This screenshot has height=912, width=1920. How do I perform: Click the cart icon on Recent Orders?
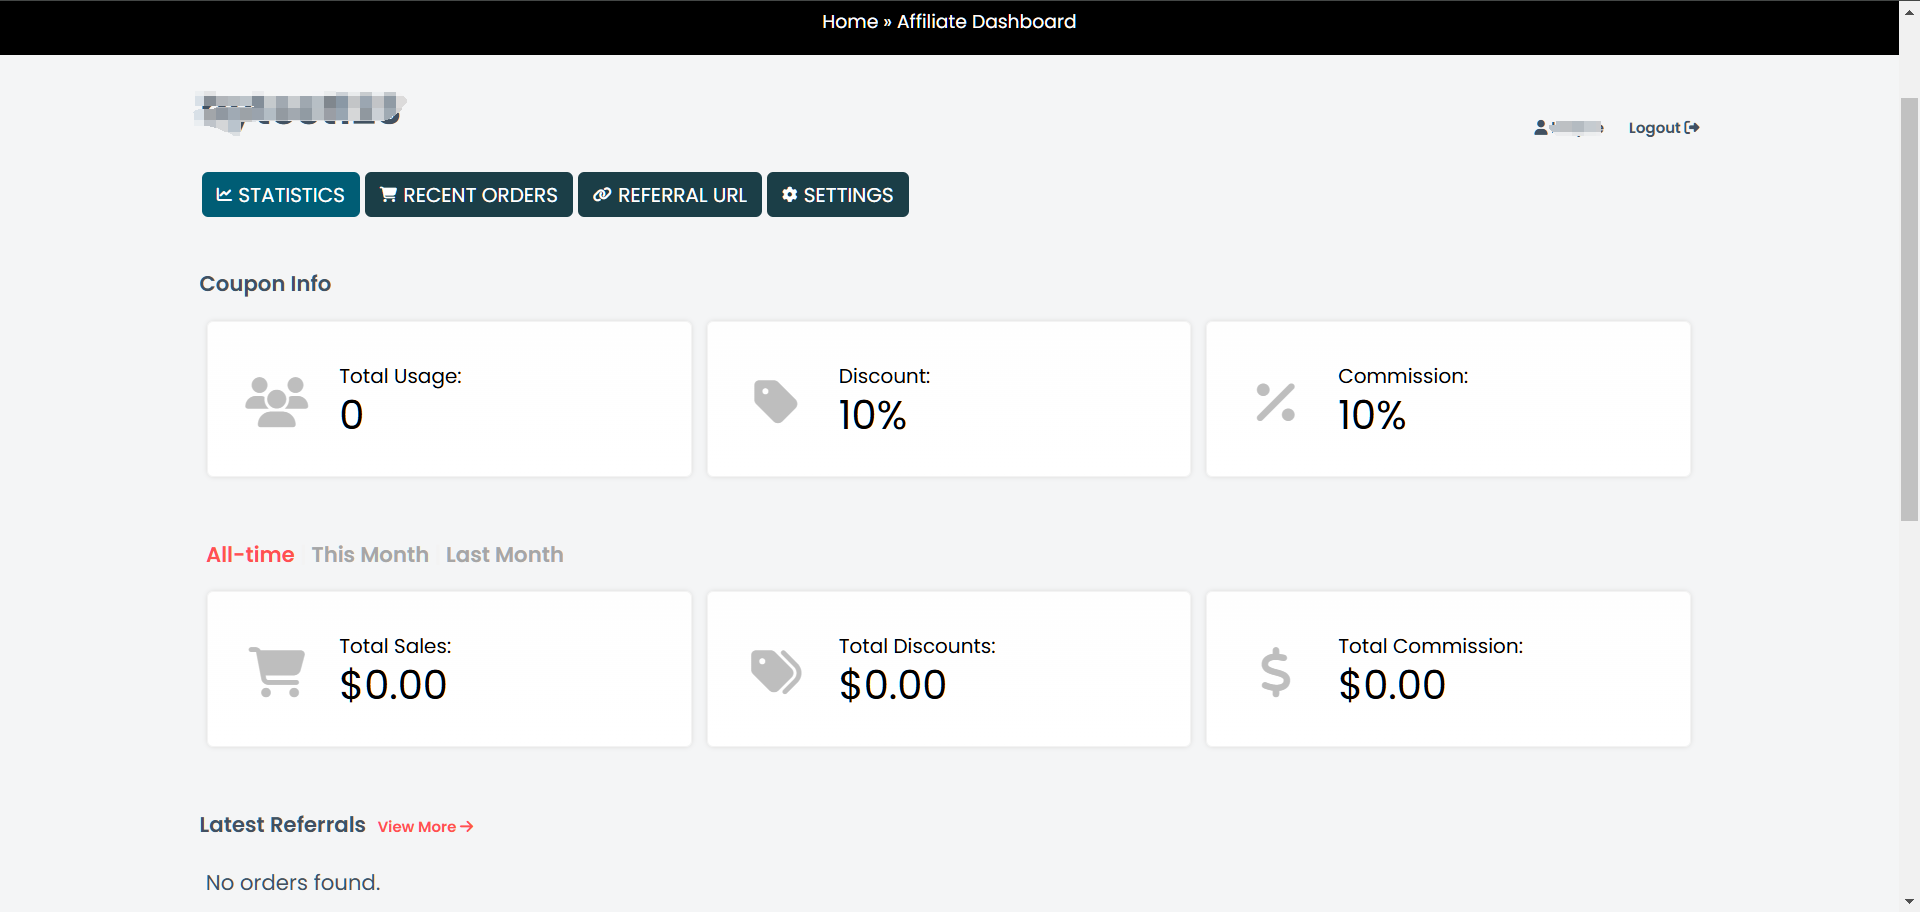coord(388,195)
